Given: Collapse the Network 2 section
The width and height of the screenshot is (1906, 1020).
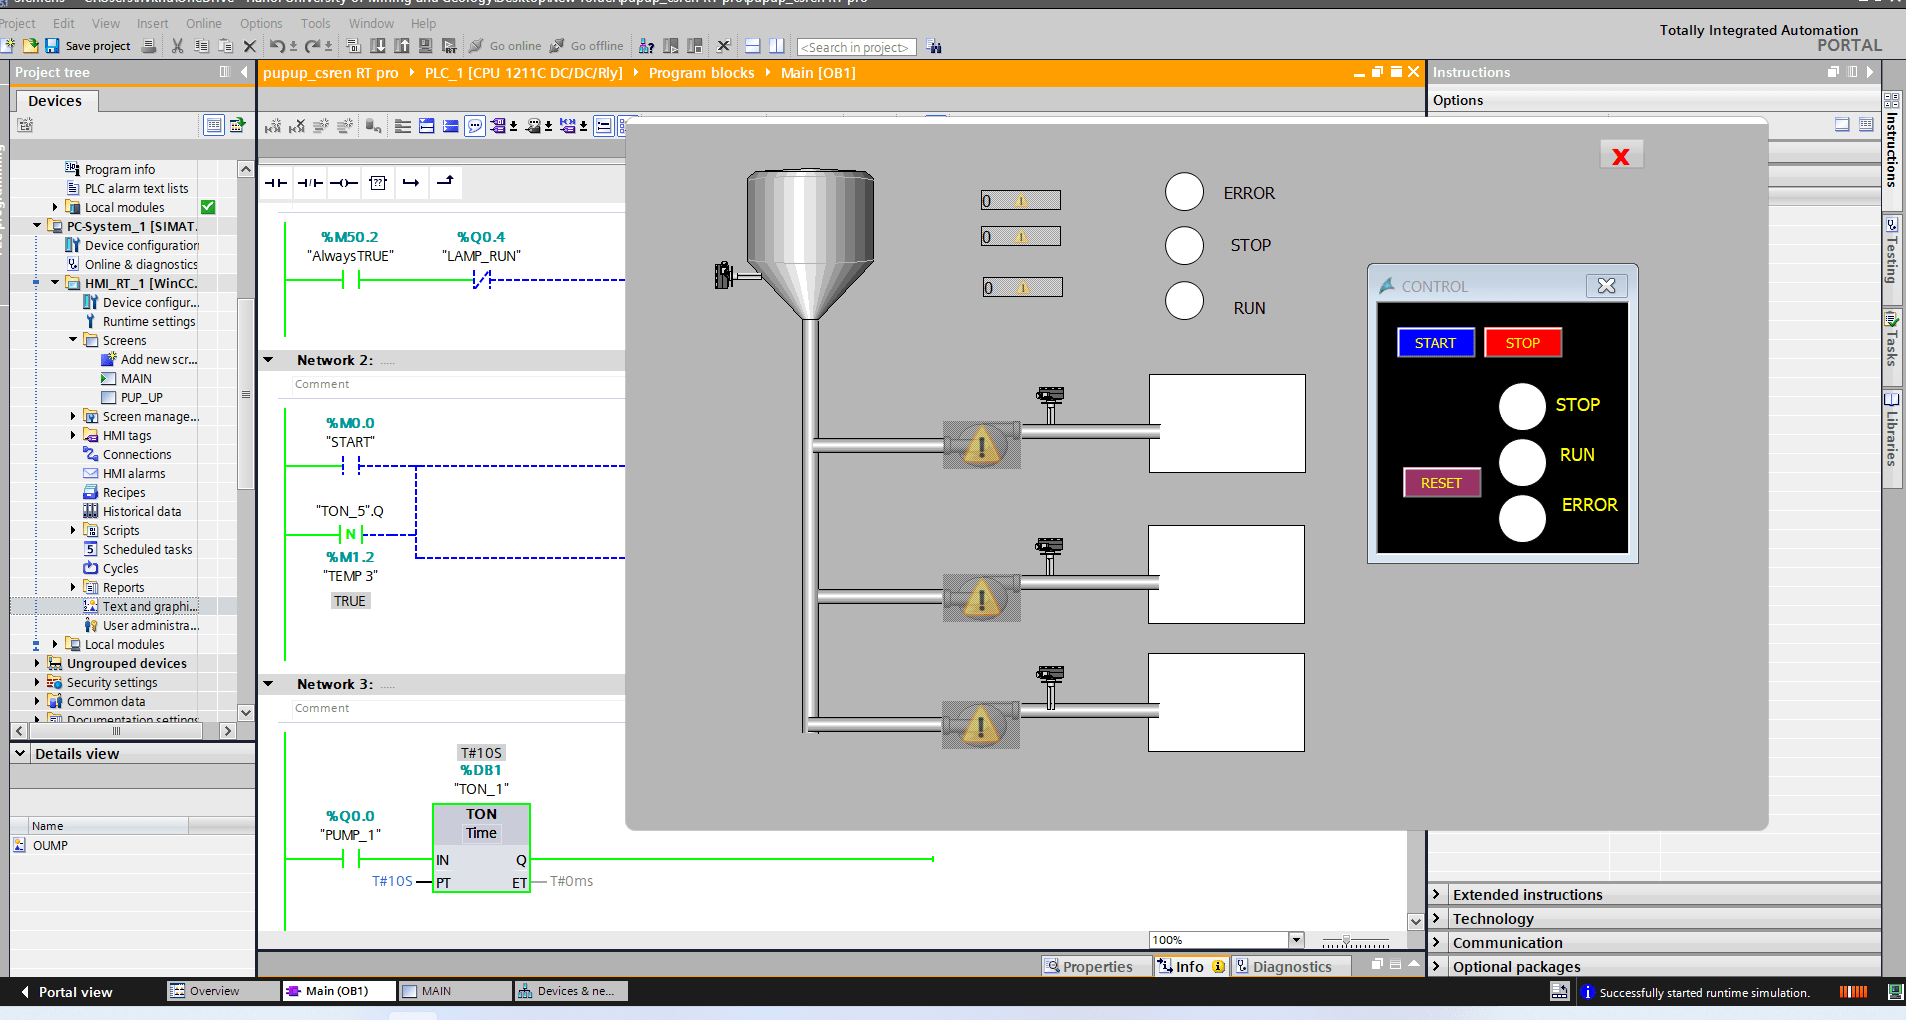Looking at the screenshot, I should (268, 360).
